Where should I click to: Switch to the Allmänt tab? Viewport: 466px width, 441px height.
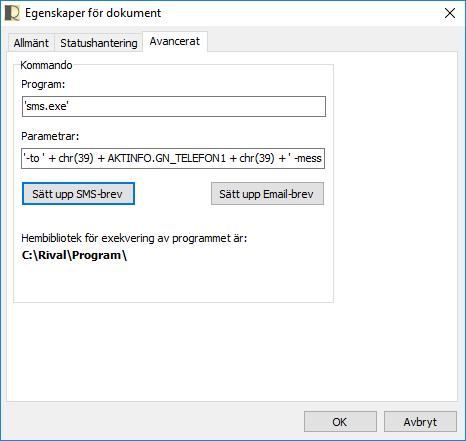(31, 43)
